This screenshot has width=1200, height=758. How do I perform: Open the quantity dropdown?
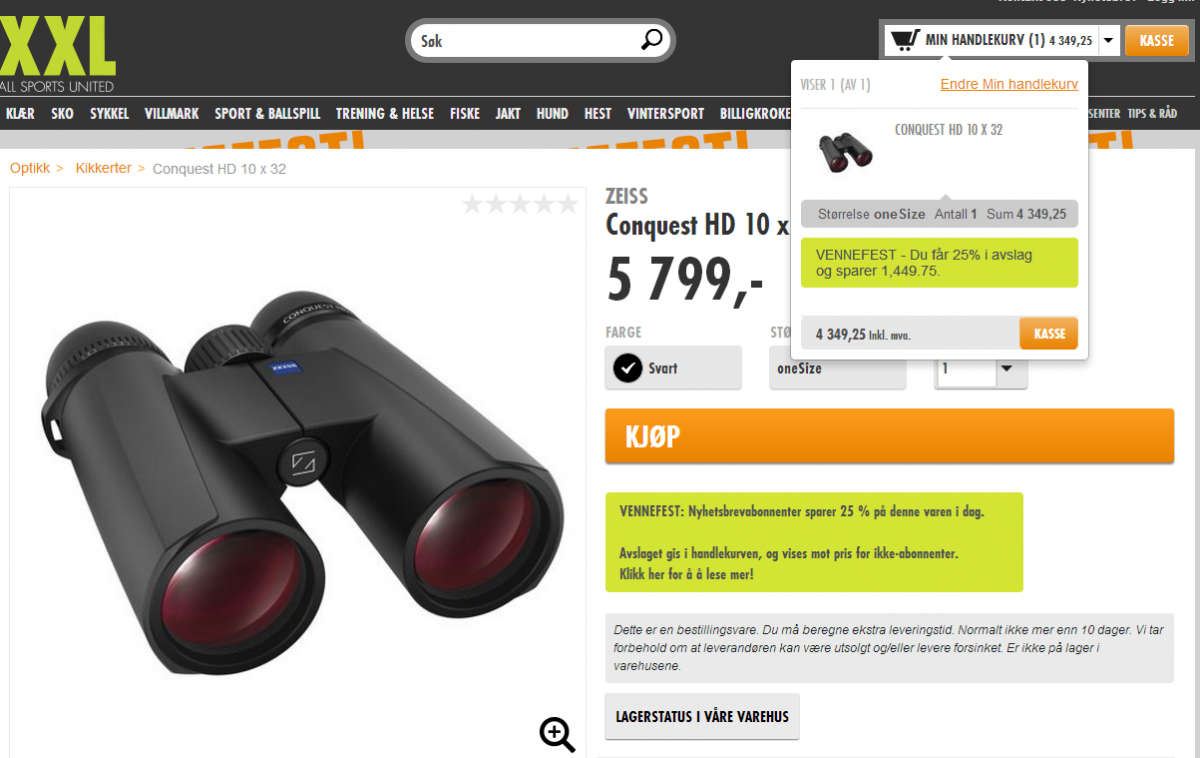981,369
